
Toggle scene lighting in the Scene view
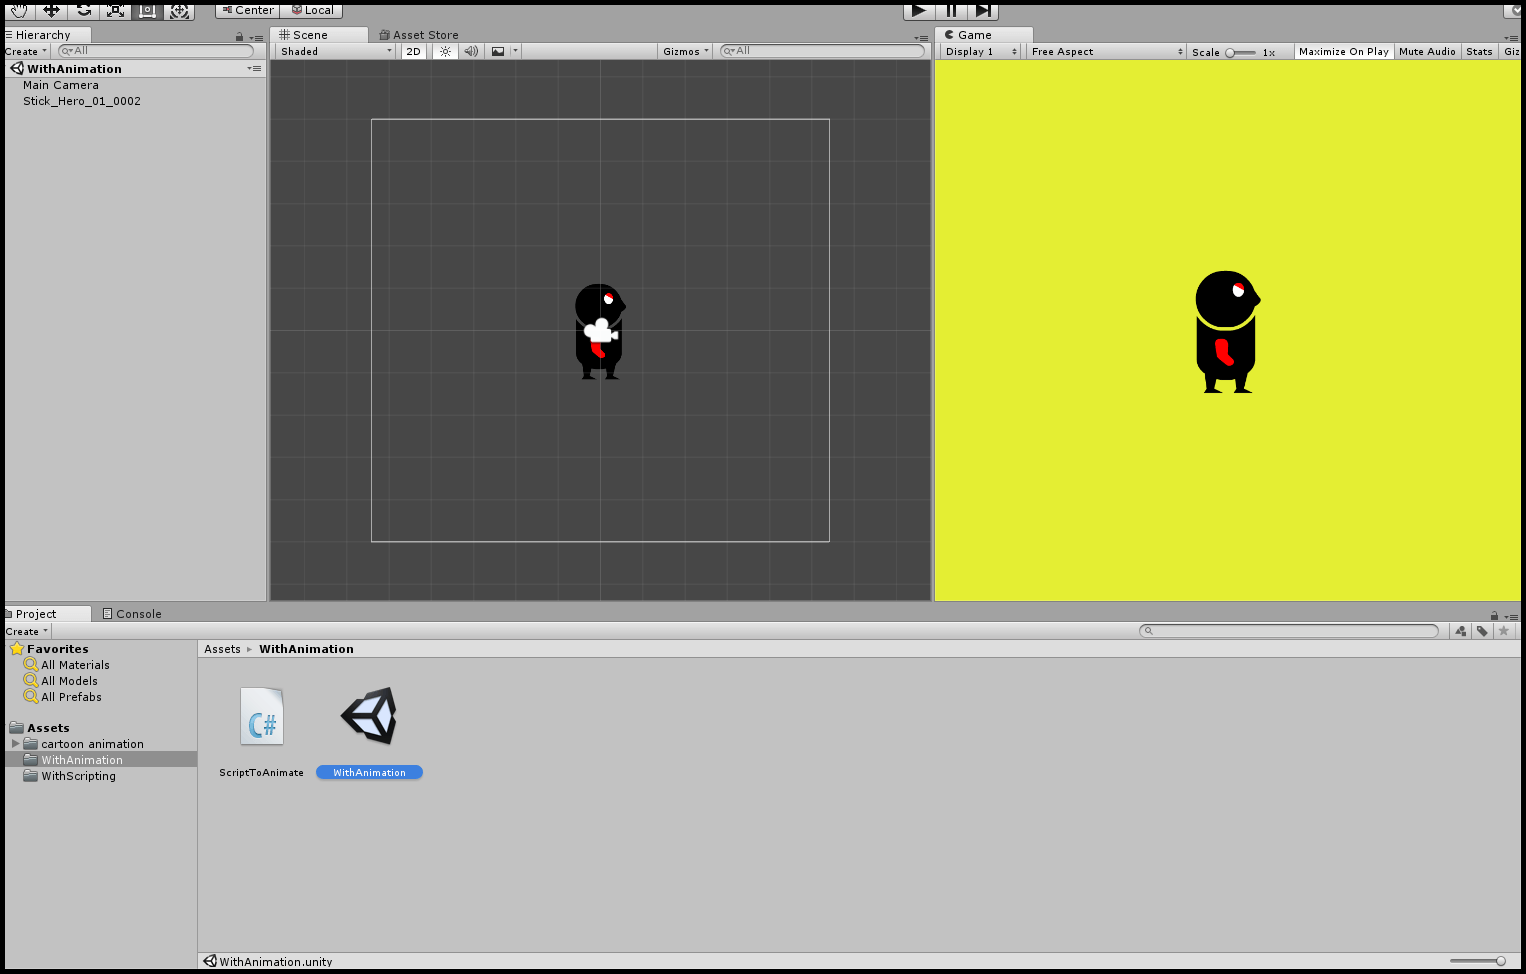tap(444, 51)
